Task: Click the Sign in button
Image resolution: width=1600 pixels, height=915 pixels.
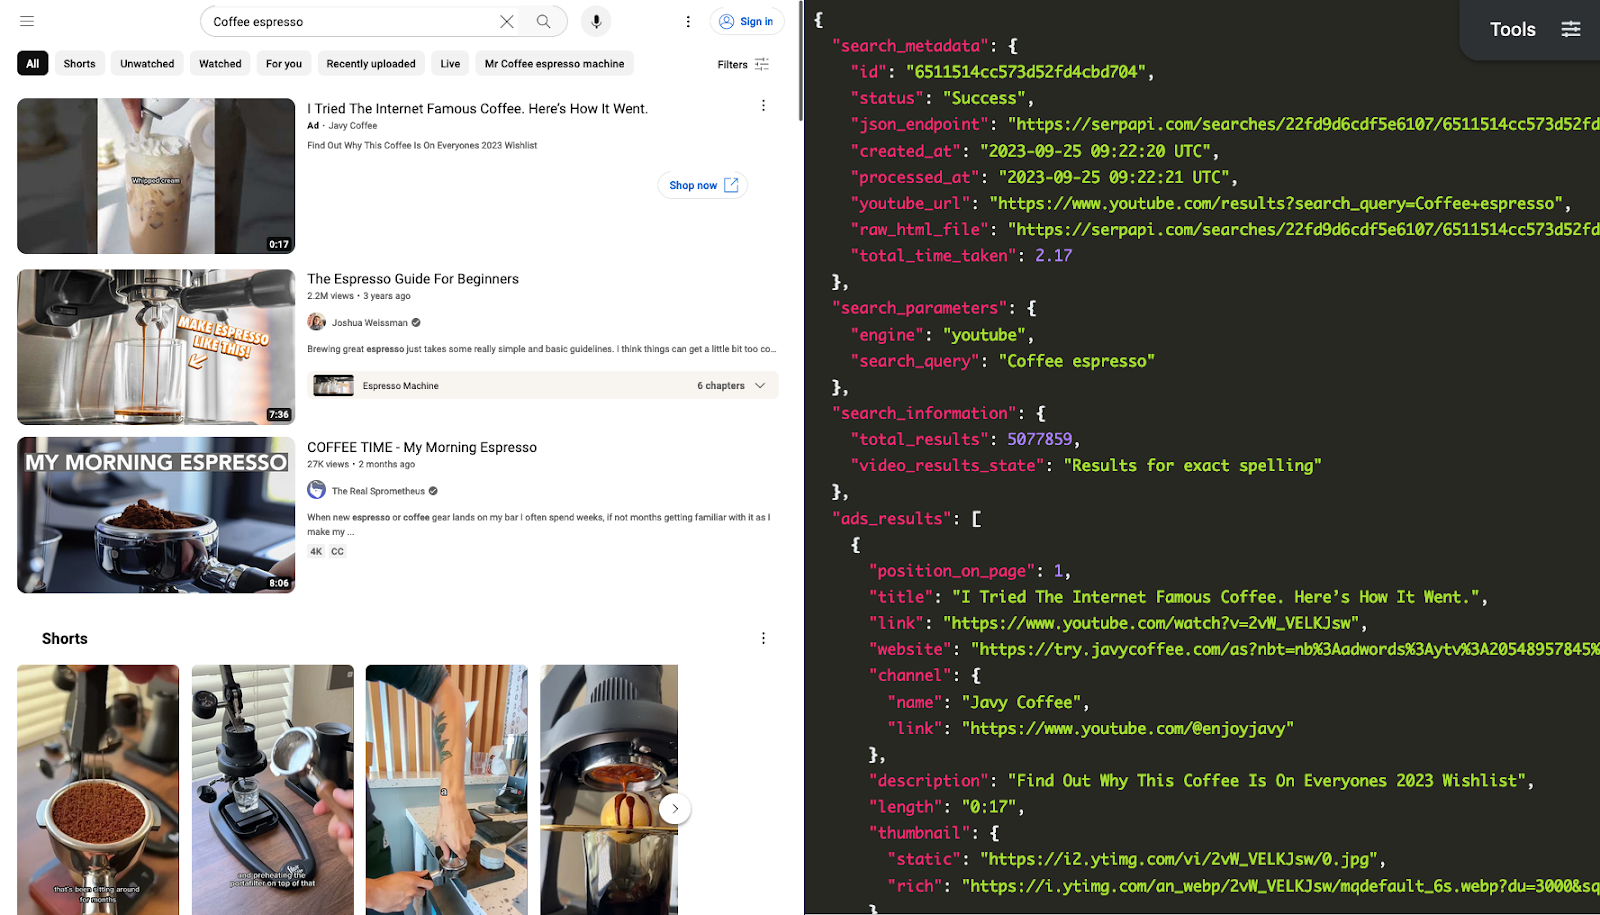Action: [x=746, y=21]
